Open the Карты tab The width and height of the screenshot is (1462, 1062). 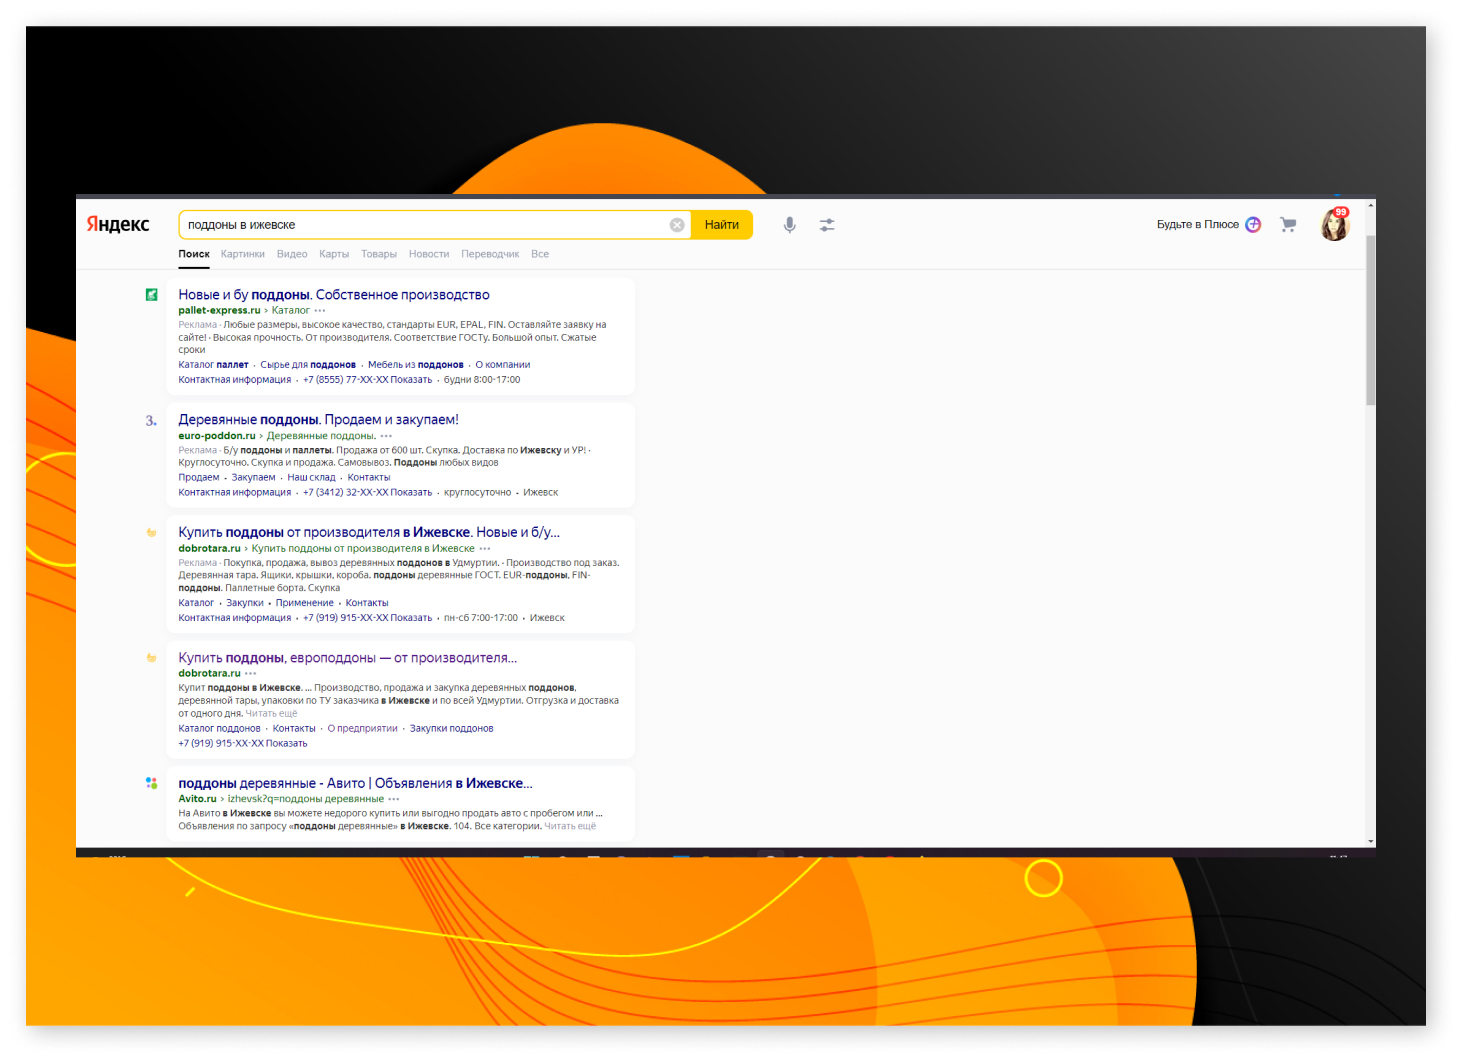pyautogui.click(x=334, y=254)
